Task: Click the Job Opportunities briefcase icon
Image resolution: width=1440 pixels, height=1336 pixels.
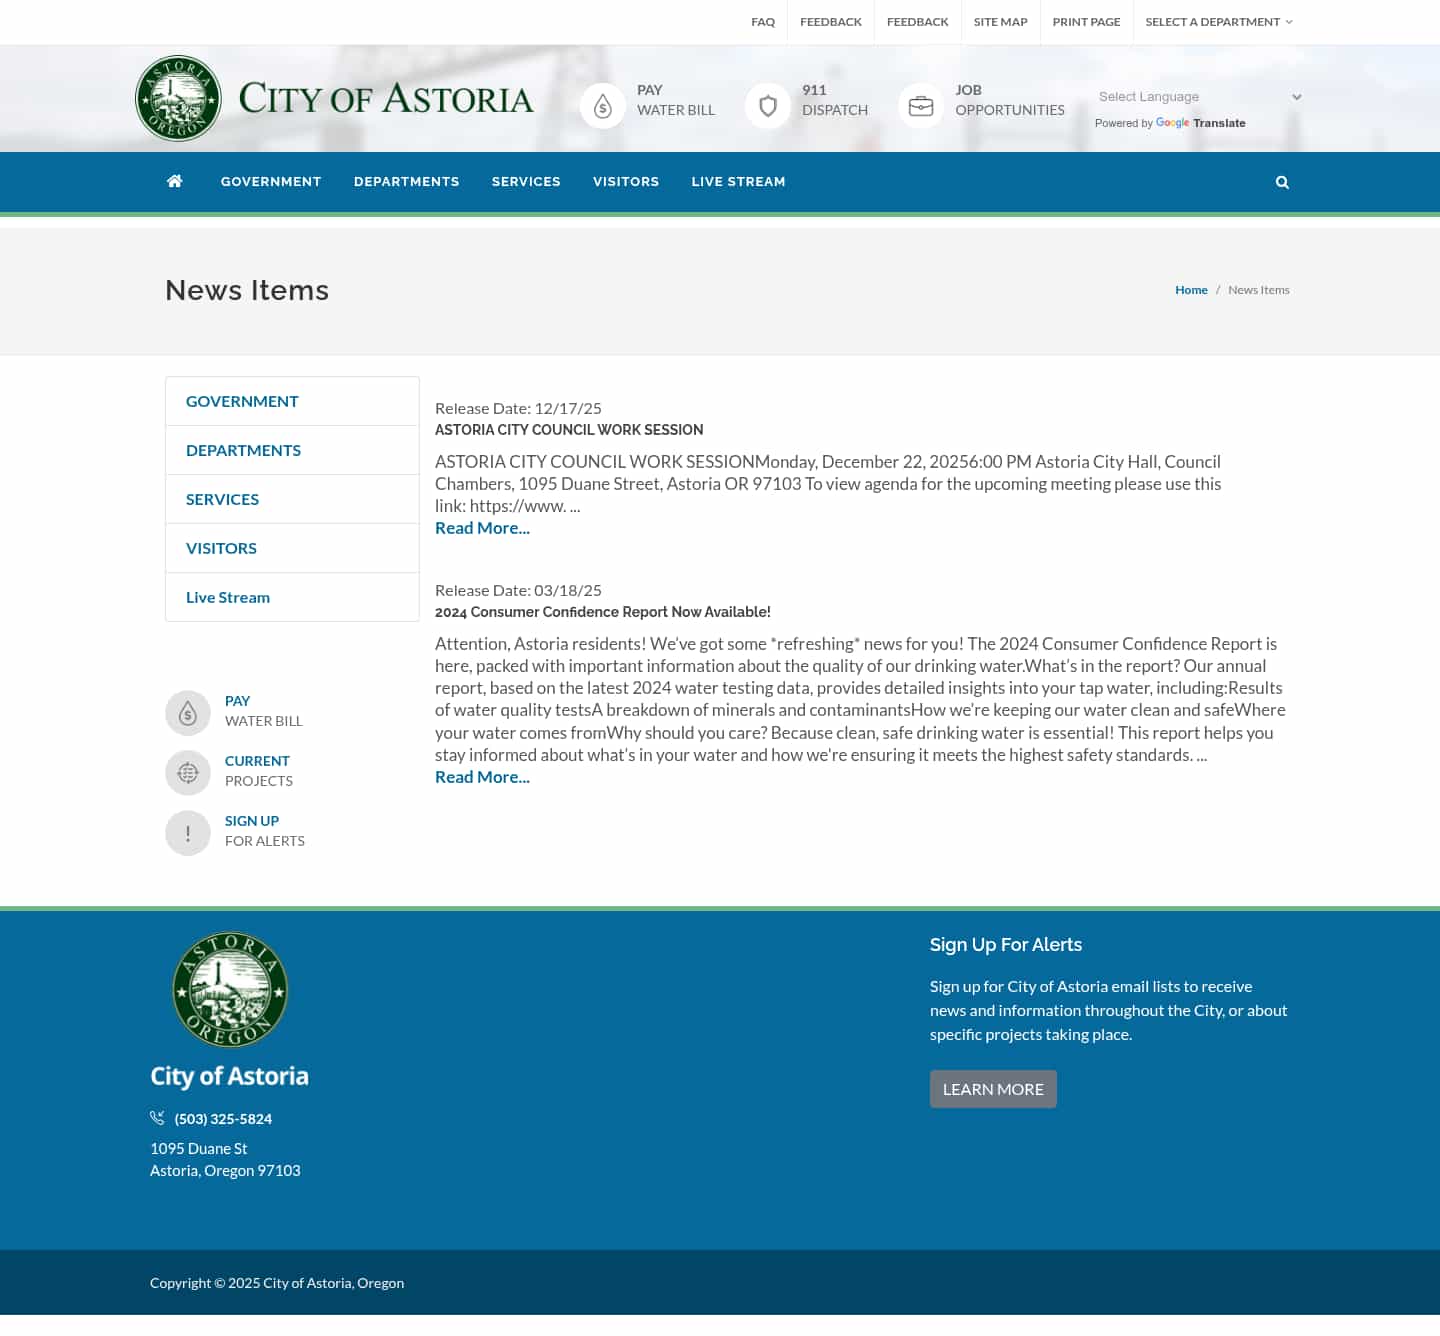Action: pyautogui.click(x=920, y=104)
